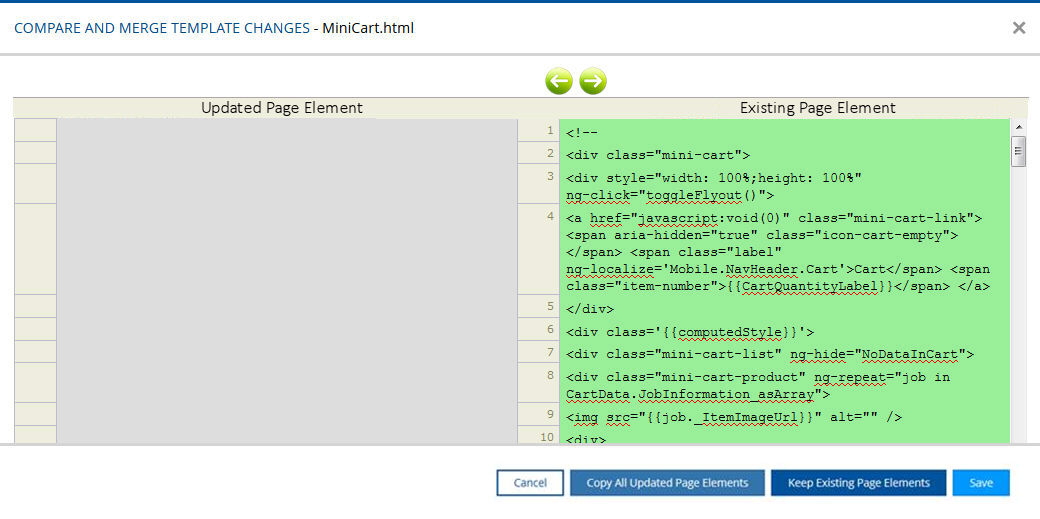The image size is (1040, 519).
Task: Click the mini-cart-link anchor tag line
Action: [x=774, y=218]
